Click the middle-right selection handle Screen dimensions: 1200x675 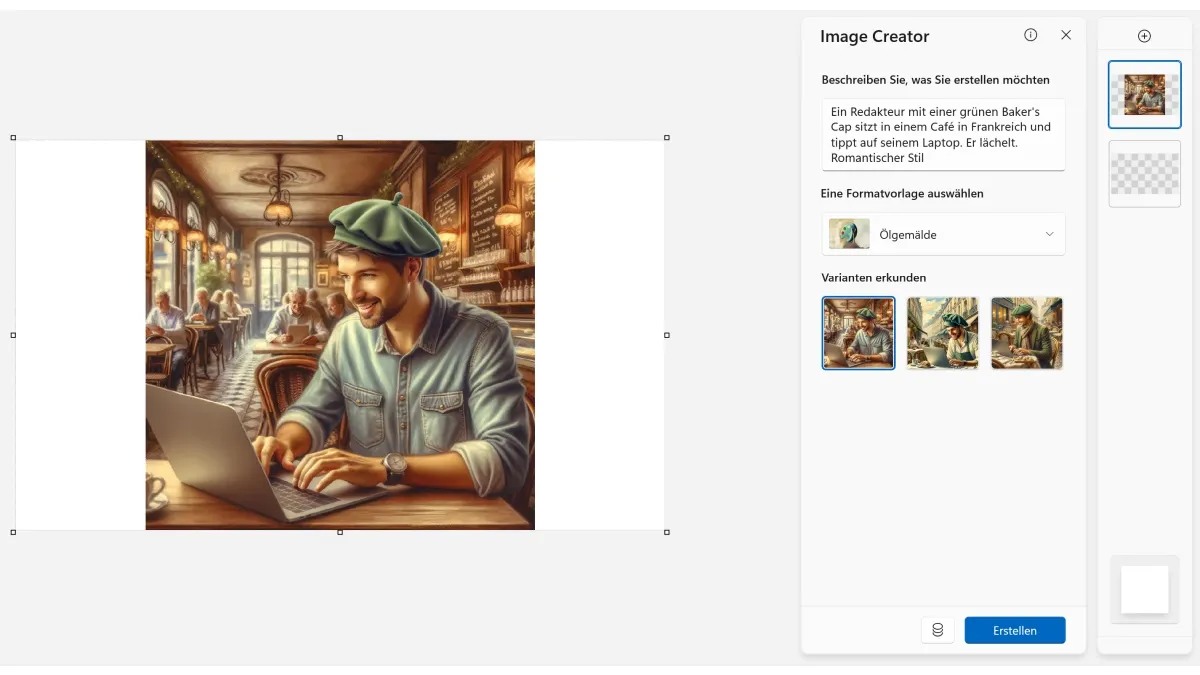pyautogui.click(x=667, y=335)
